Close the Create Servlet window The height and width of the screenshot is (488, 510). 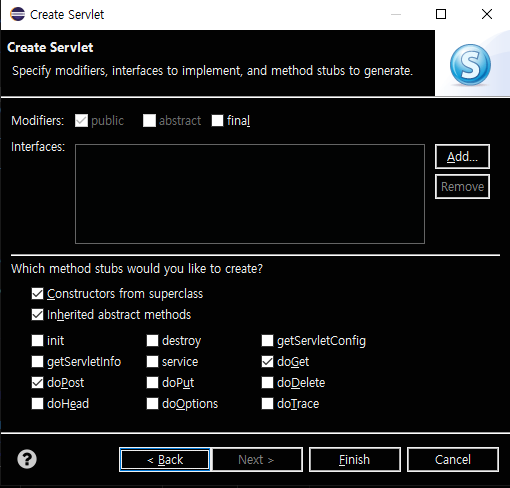[487, 14]
